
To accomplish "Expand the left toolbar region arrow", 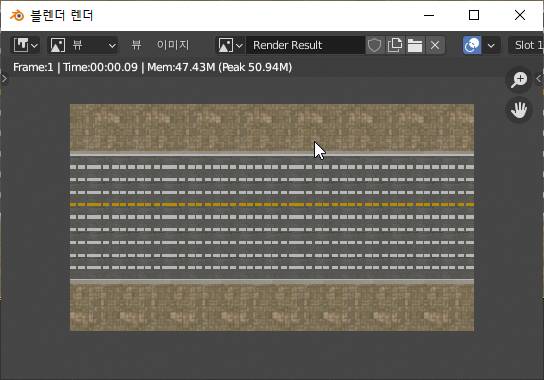I will (x=4, y=79).
